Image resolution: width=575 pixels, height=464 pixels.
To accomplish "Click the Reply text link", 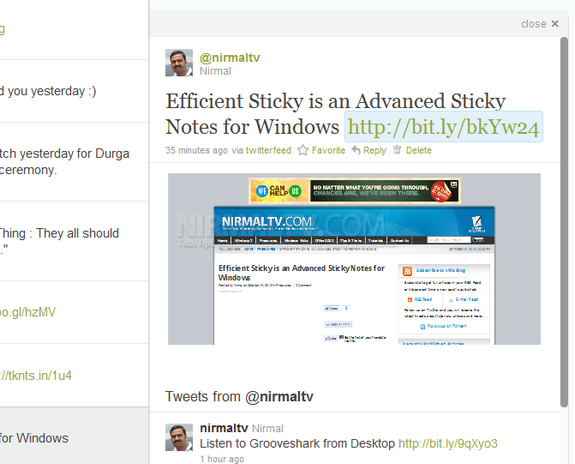I will pyautogui.click(x=374, y=150).
